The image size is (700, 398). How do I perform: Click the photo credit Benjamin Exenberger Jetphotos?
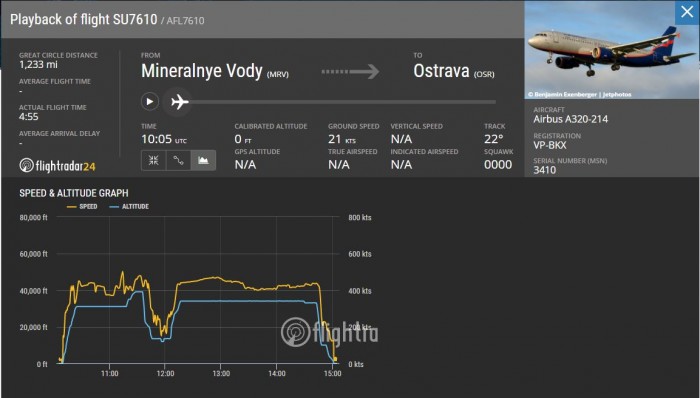pos(579,95)
